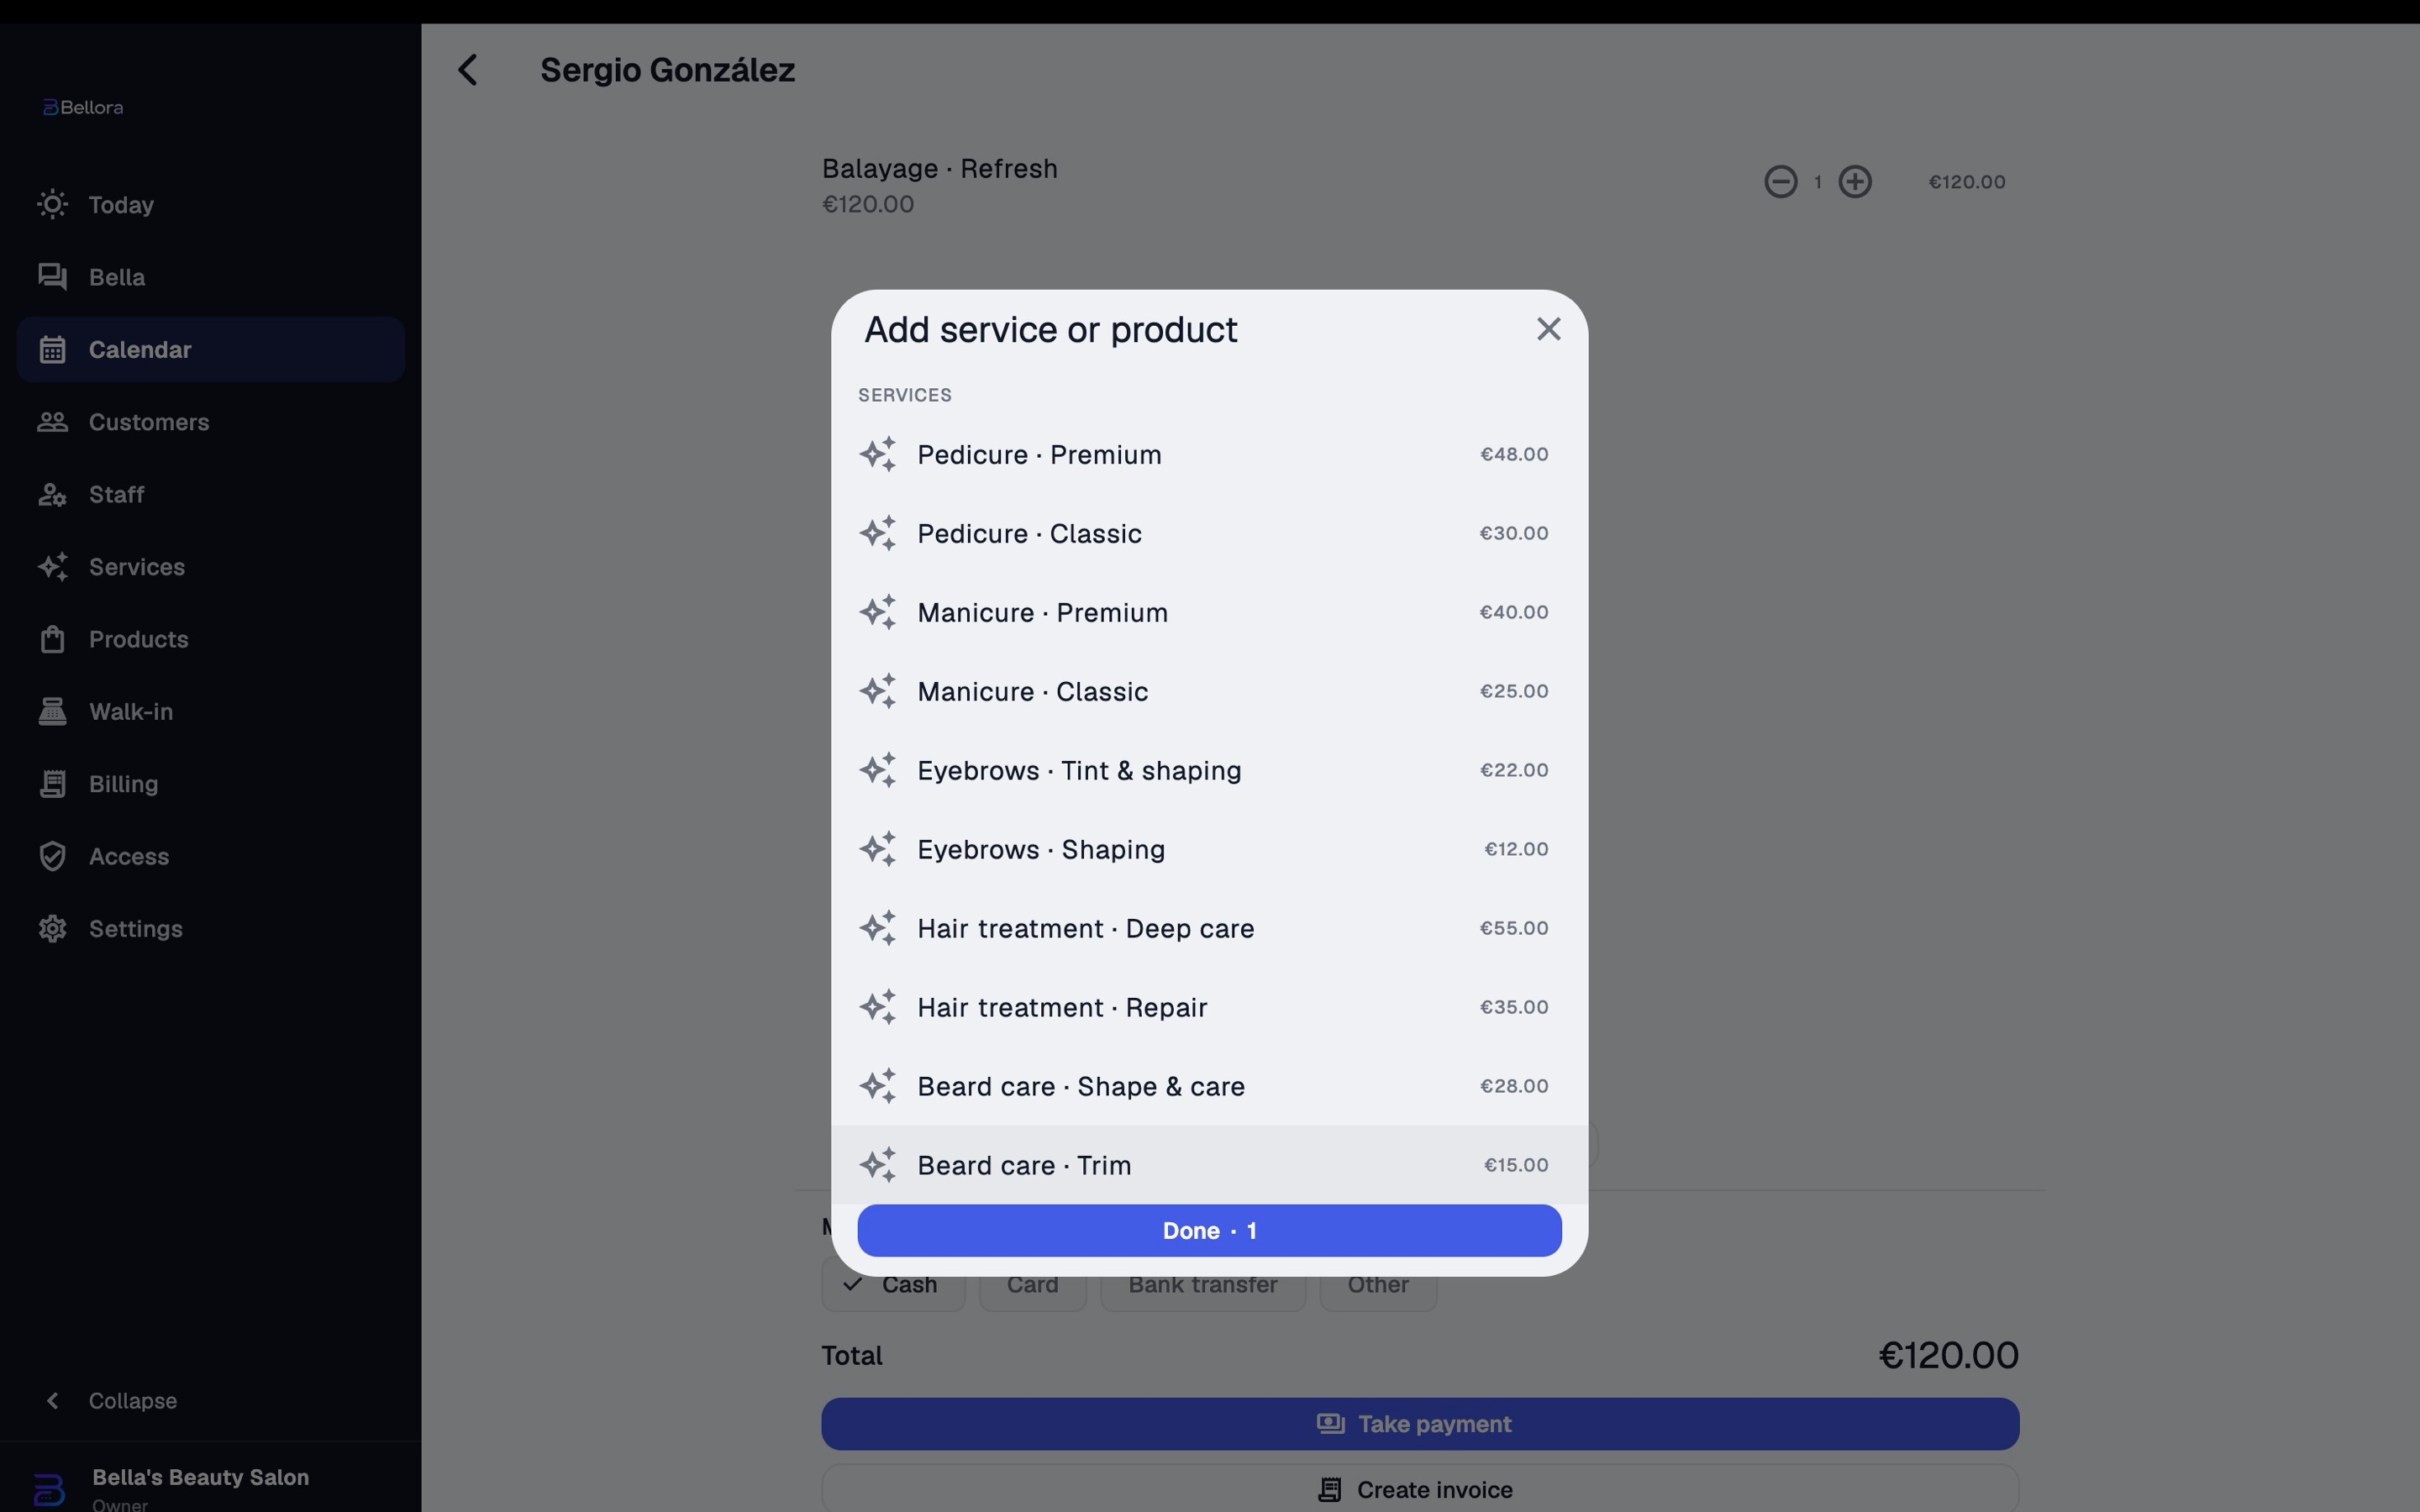Viewport: 2420px width, 1512px height.
Task: Click sparkle icon next to Beard care · Trim
Action: (x=877, y=1165)
